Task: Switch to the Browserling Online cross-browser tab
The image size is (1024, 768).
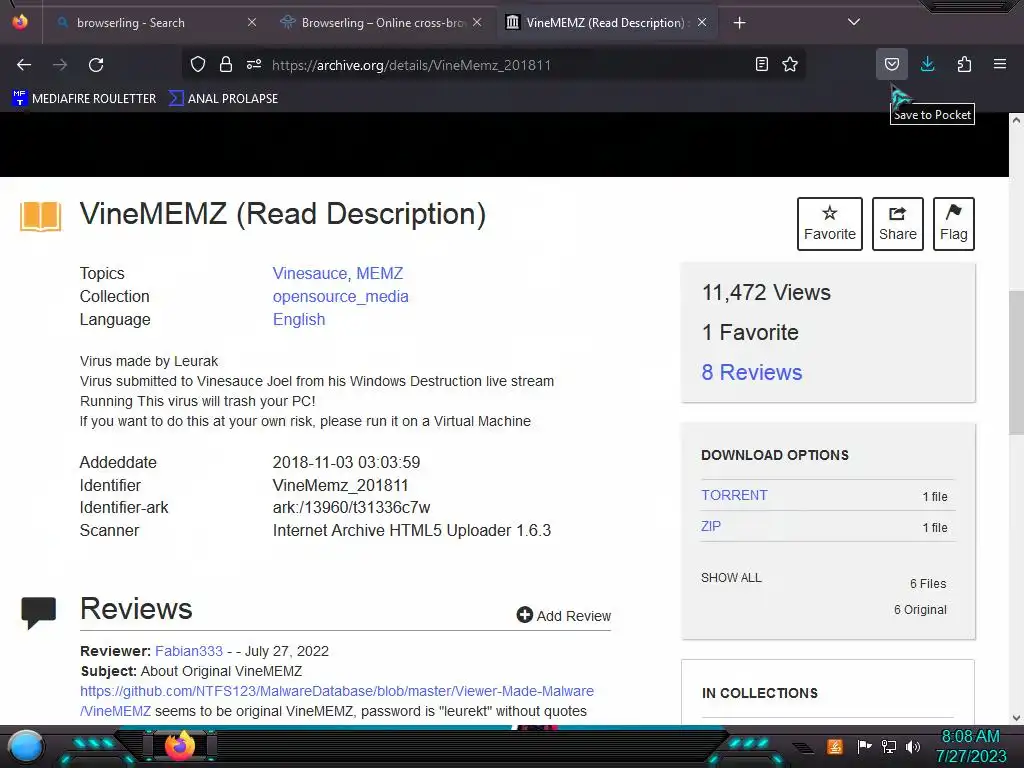Action: click(x=382, y=23)
